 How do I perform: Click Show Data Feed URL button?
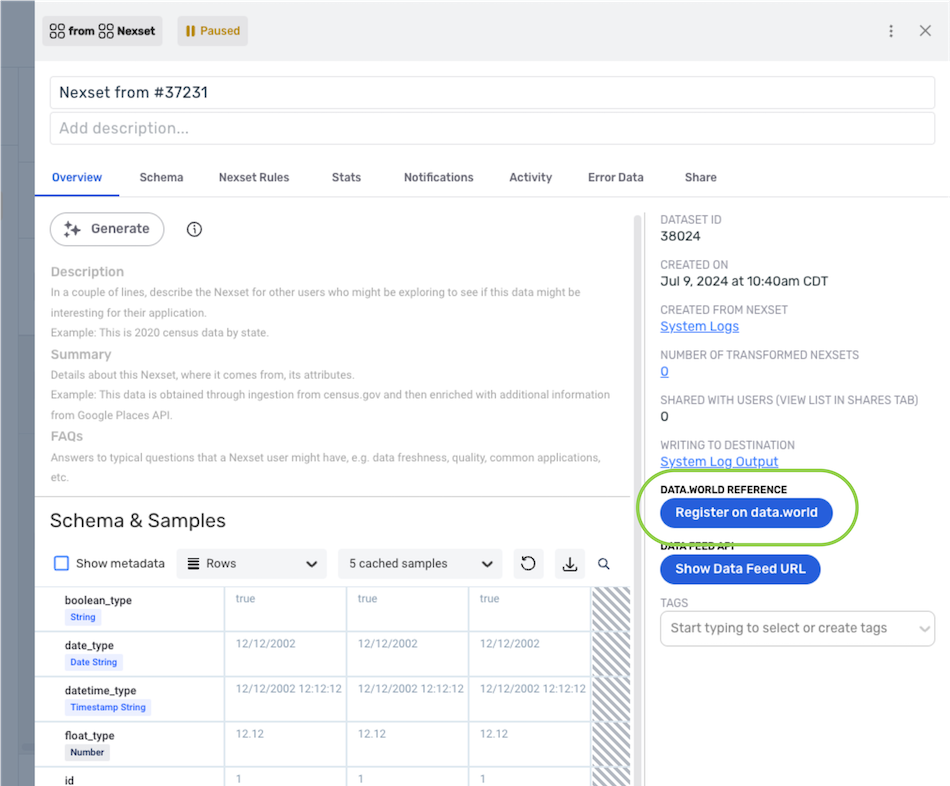tap(740, 569)
